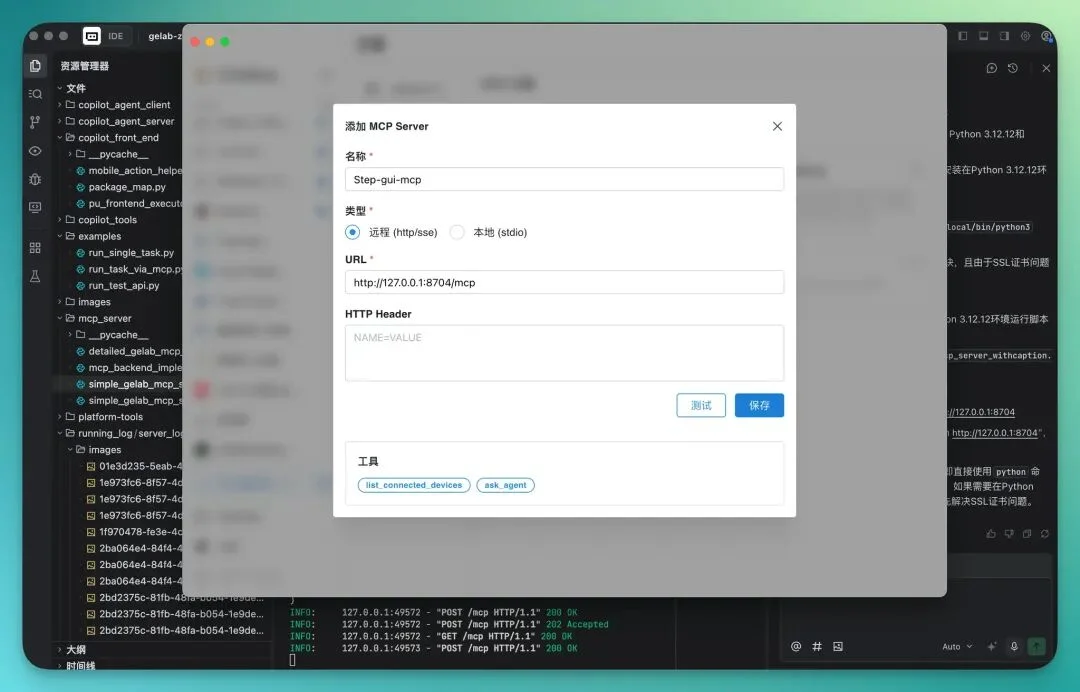Click the list_connected_devices tool tag
Image resolution: width=1080 pixels, height=692 pixels.
414,485
